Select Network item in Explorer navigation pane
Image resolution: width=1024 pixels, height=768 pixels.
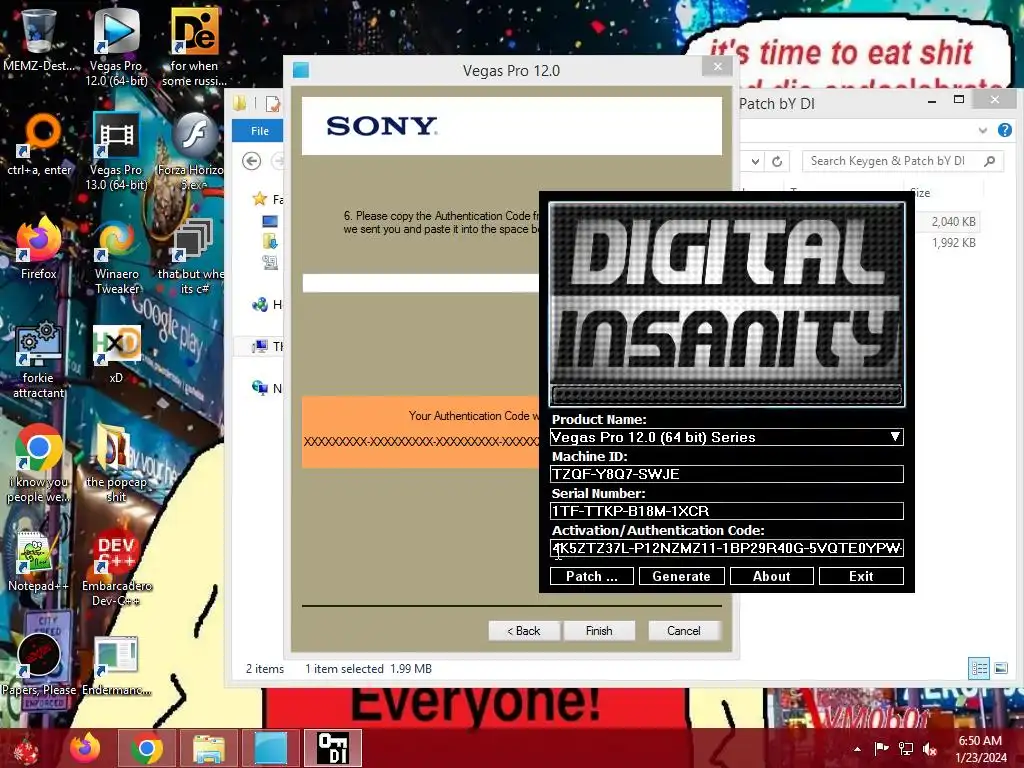tap(267, 388)
